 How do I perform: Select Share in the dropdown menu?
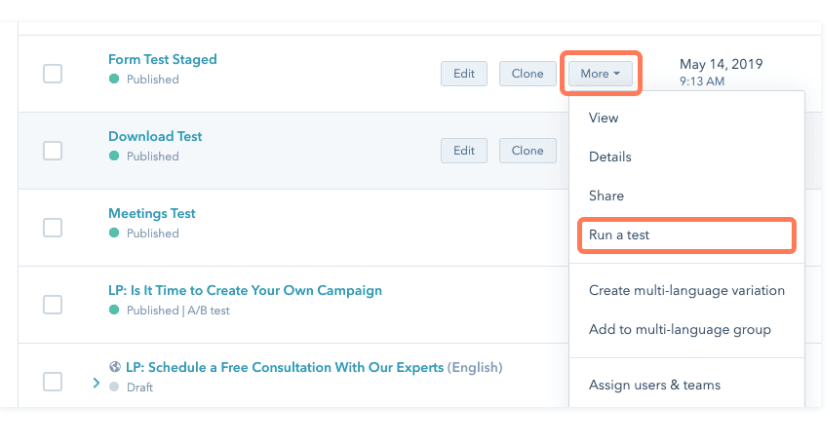tap(606, 196)
